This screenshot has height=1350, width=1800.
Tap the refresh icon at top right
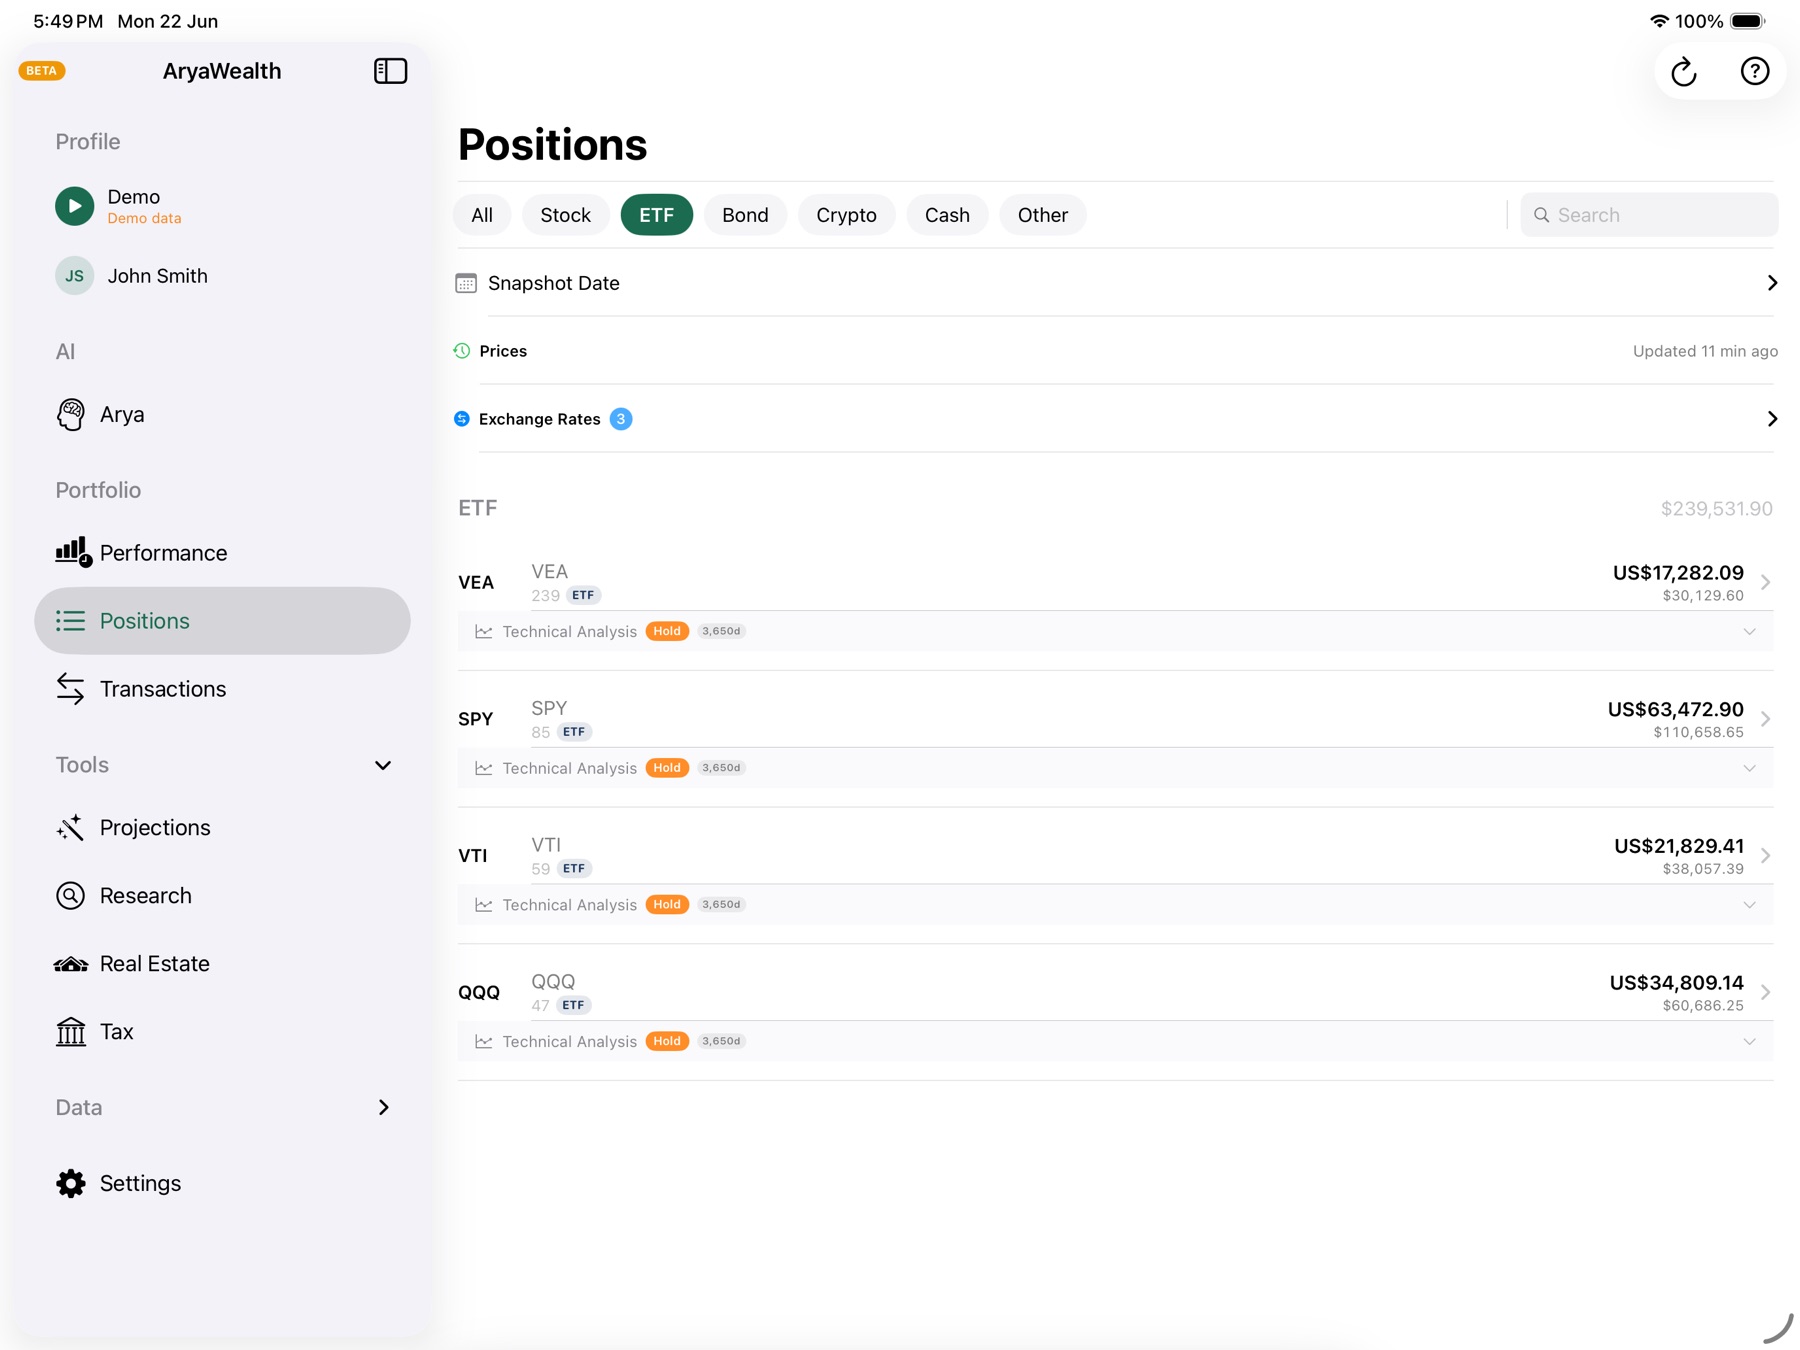[1684, 71]
